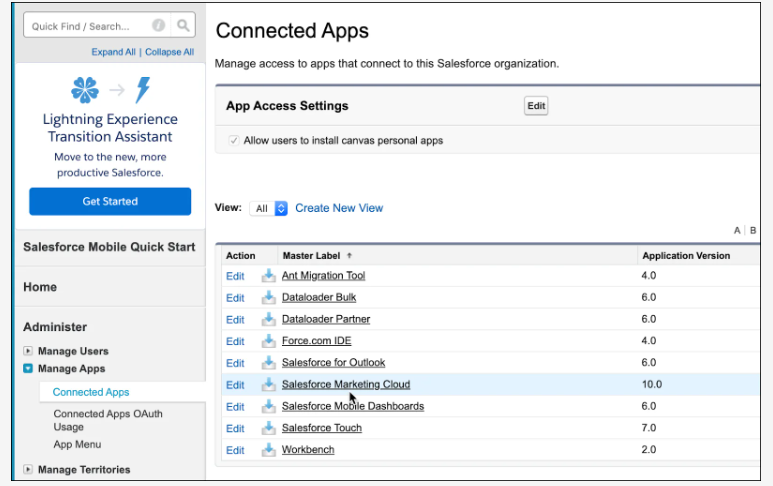Open Salesforce Mobile Quick Start

click(109, 247)
